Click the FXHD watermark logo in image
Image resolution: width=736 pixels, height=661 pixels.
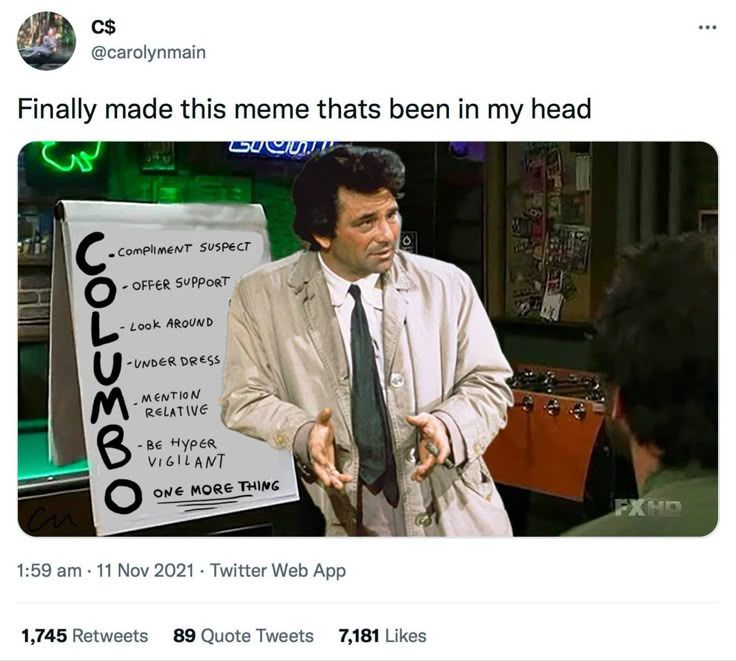tap(648, 507)
